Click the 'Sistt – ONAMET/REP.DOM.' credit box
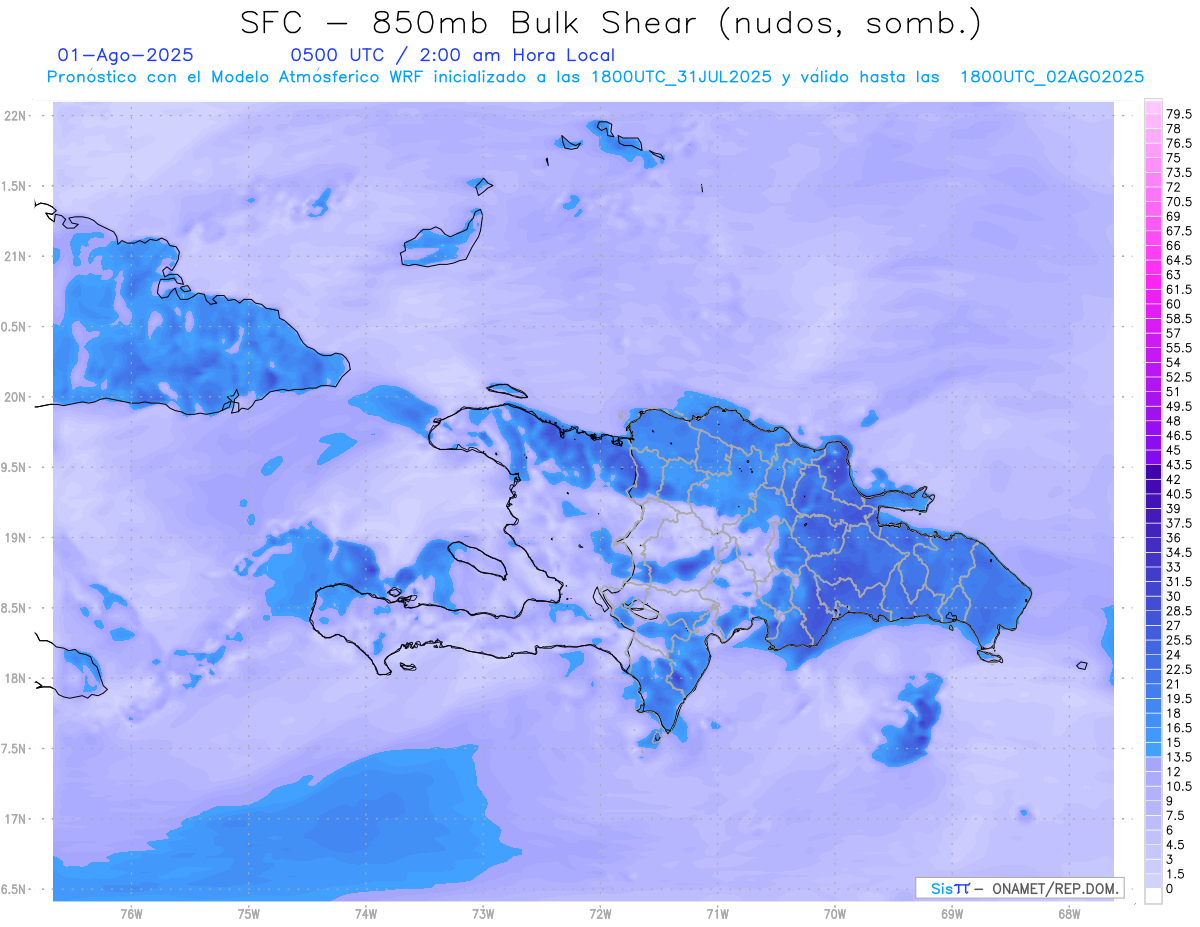 1020,888
